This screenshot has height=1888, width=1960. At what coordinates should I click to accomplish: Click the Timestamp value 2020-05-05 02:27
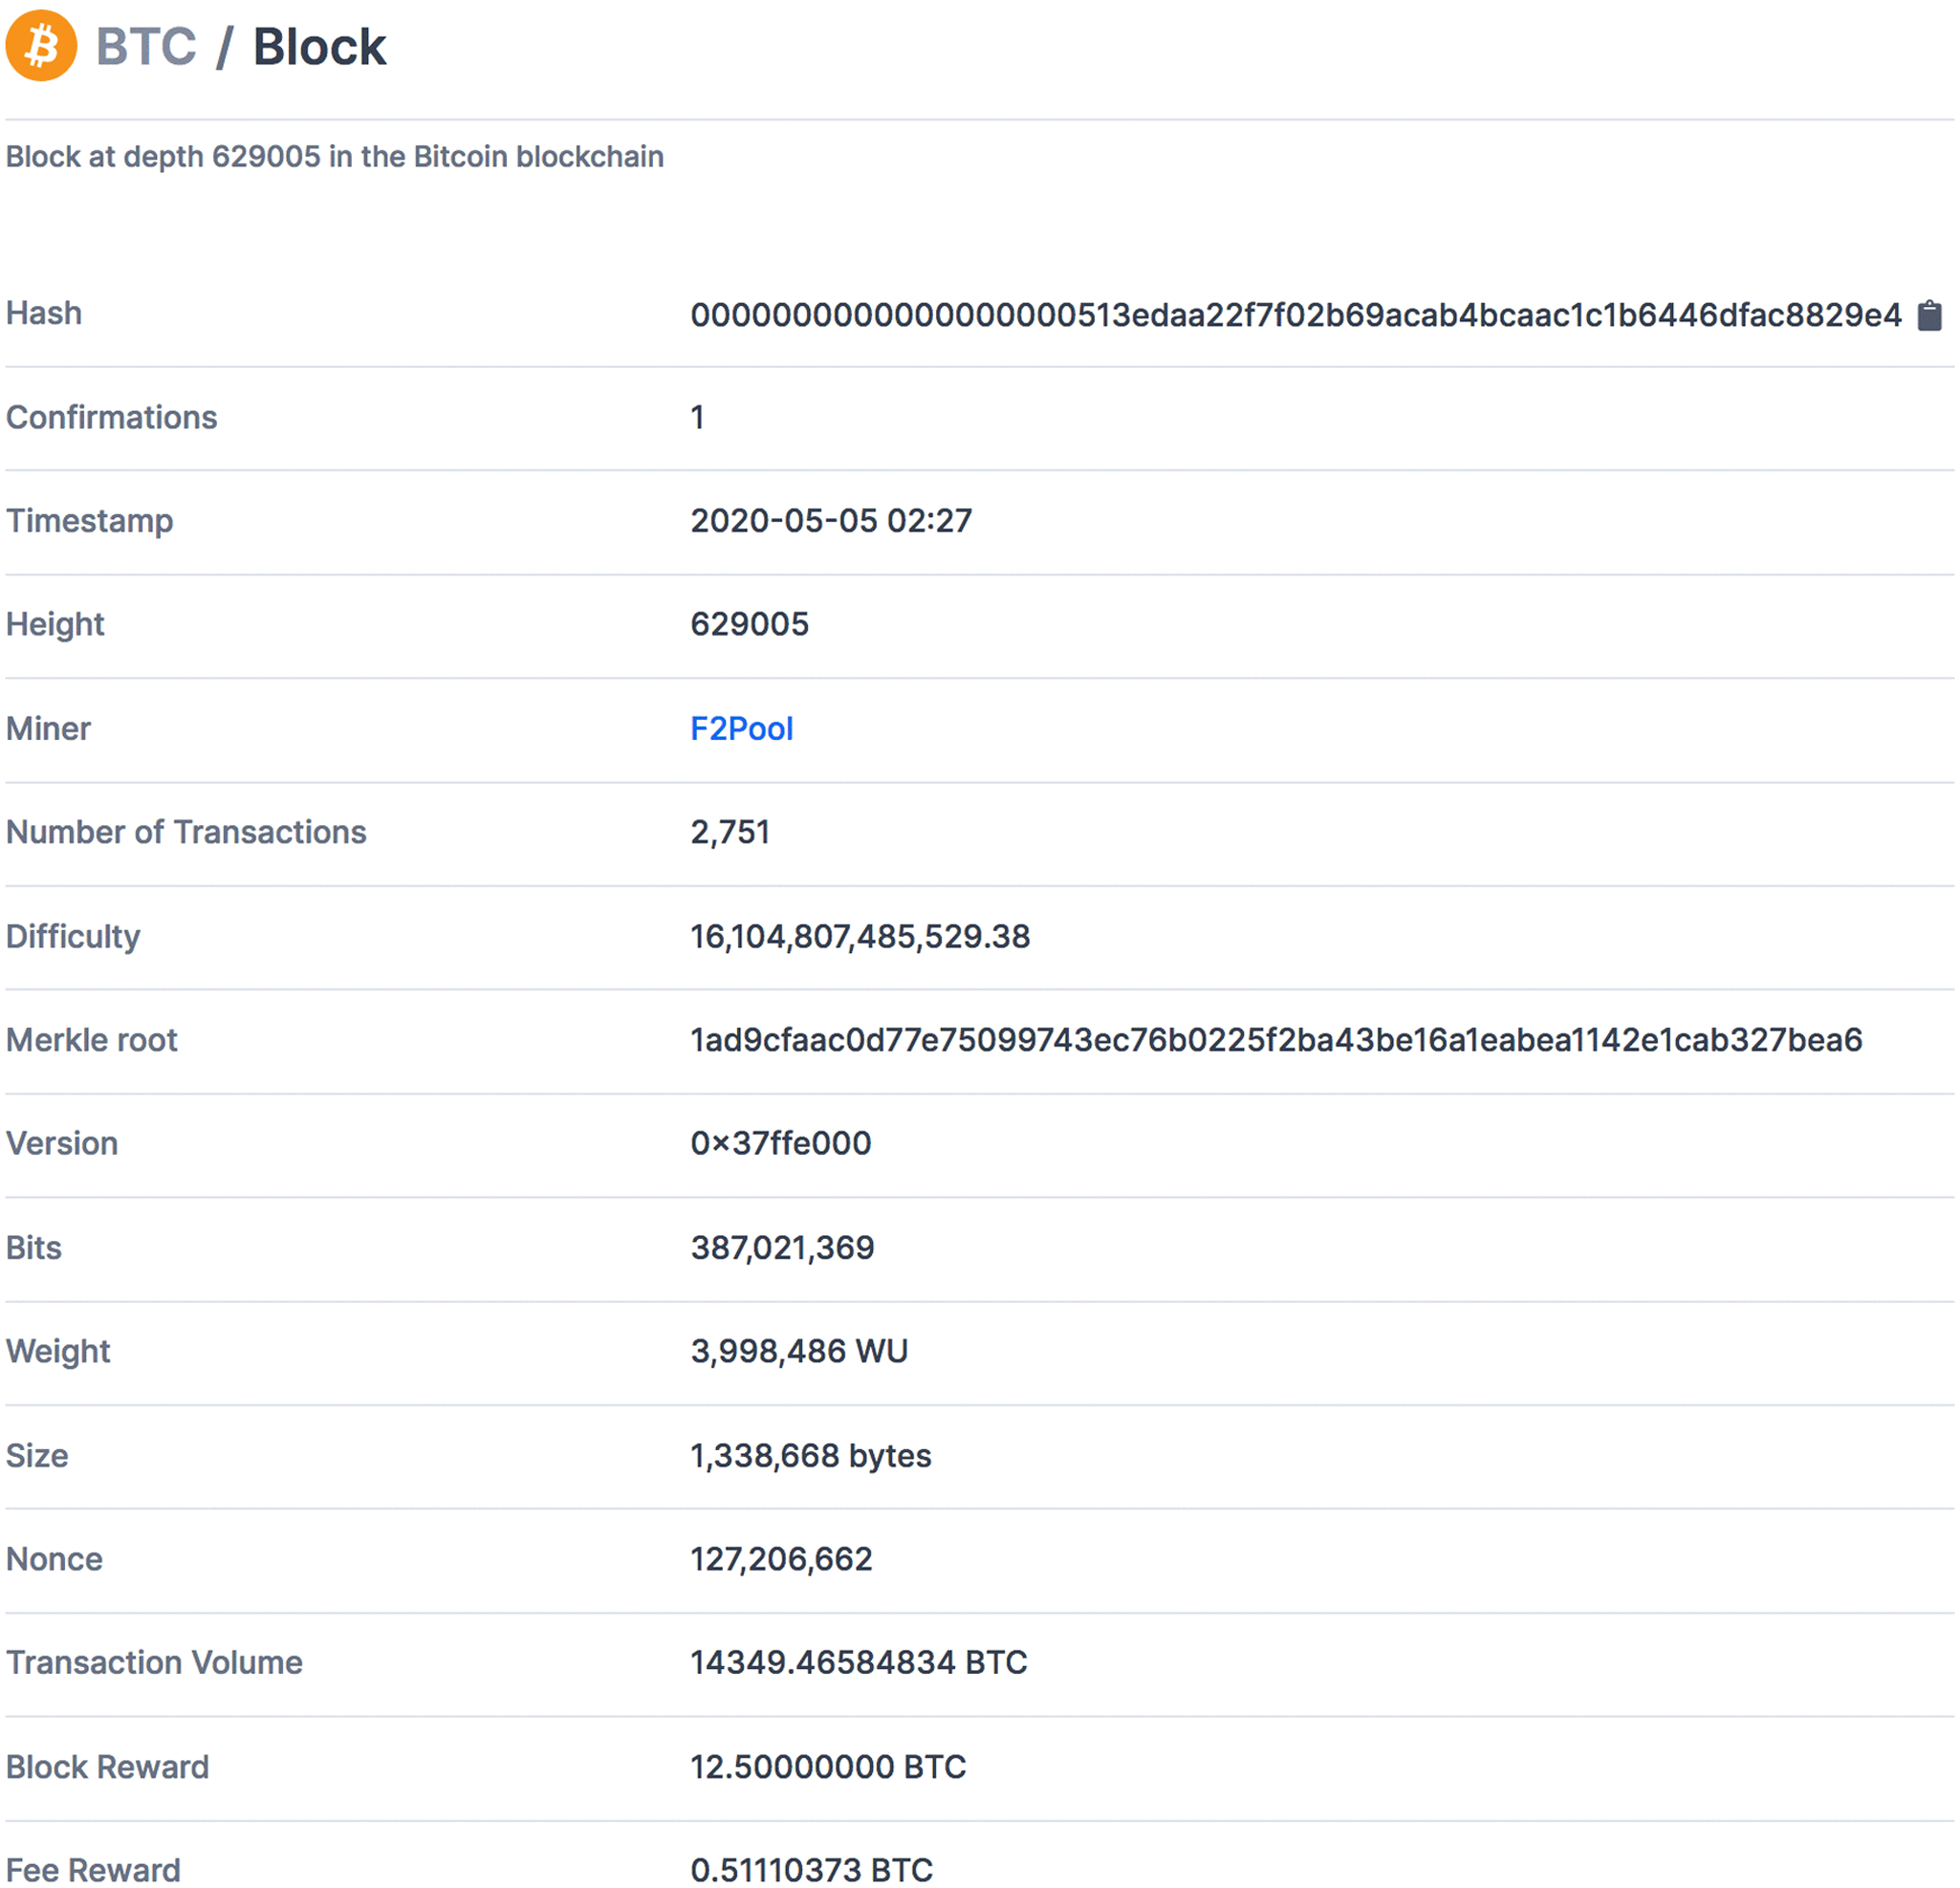pos(831,520)
